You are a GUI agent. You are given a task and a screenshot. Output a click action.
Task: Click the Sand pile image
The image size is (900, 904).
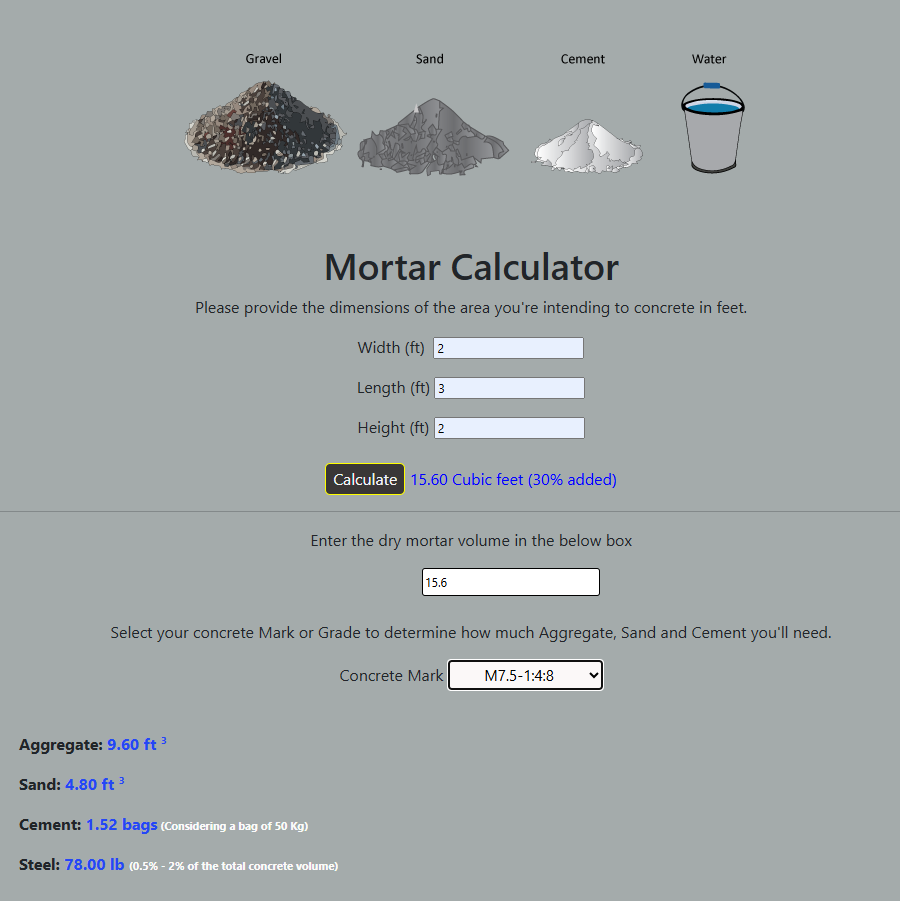(432, 133)
